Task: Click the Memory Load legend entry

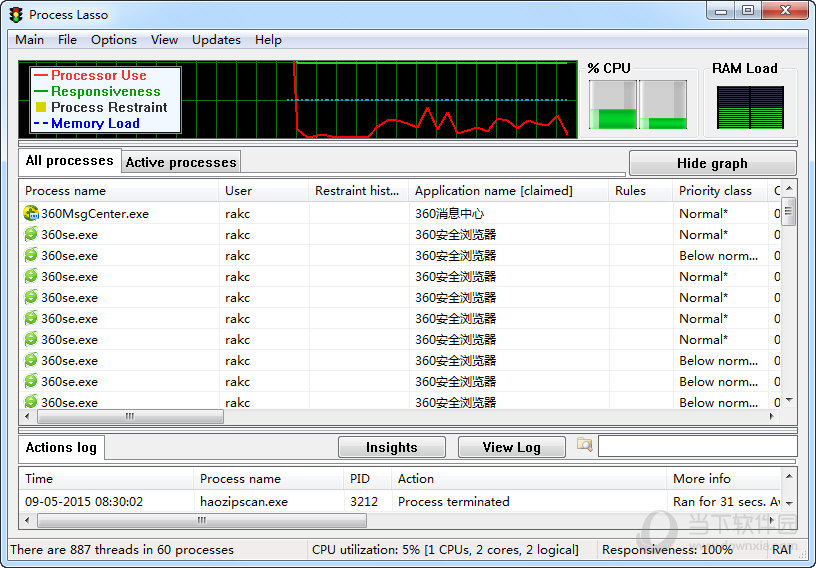Action: pos(86,124)
